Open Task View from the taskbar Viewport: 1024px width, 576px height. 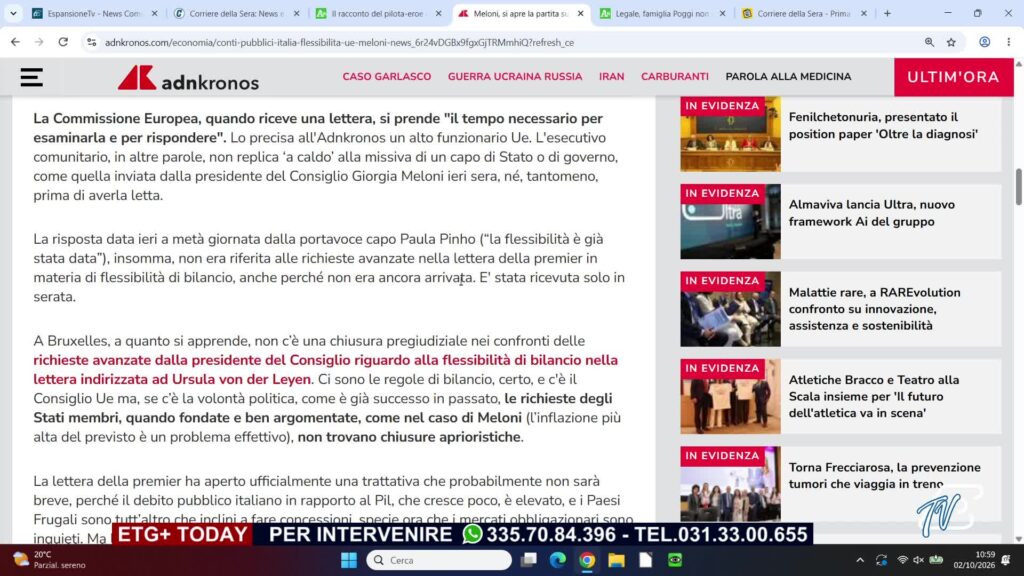(x=528, y=560)
